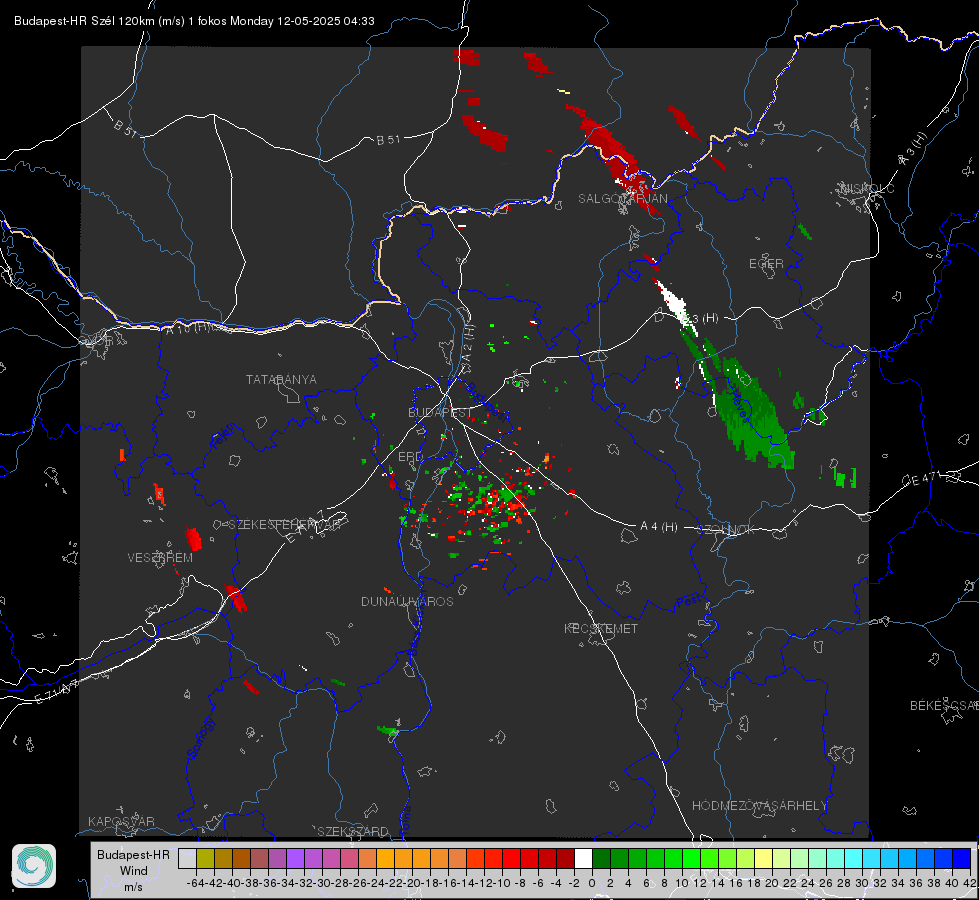
Task: Click the VESZPREM city label
Action: click(160, 557)
